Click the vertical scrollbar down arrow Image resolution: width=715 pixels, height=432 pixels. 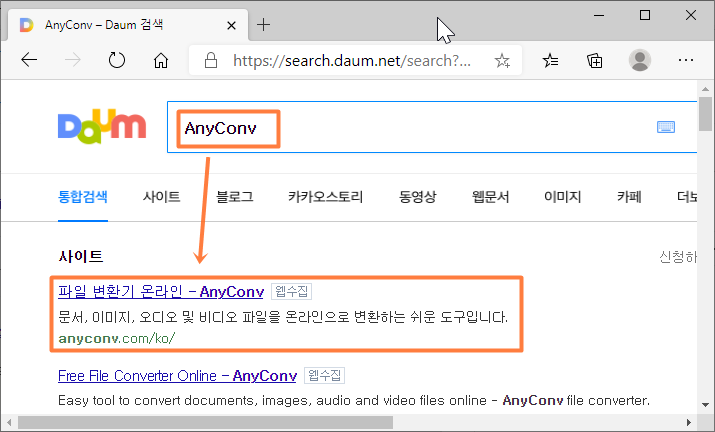pyautogui.click(x=705, y=405)
